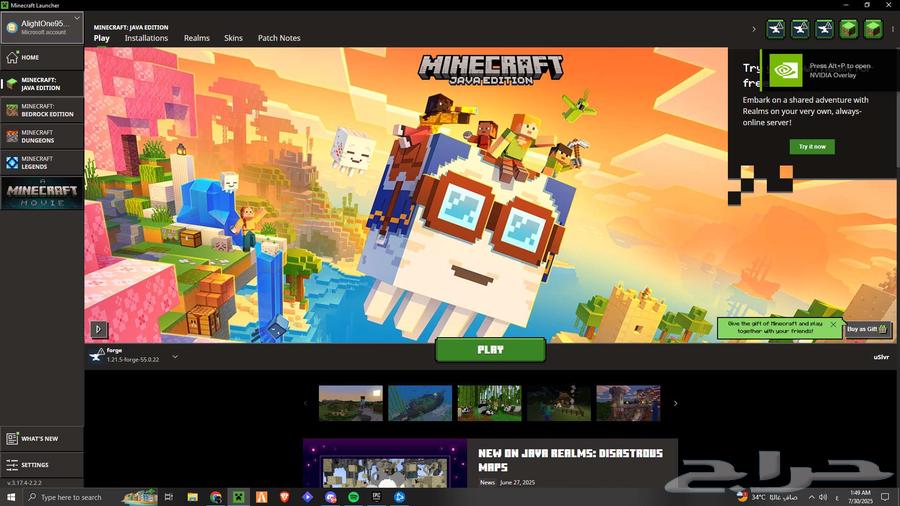Image resolution: width=900 pixels, height=506 pixels.
Task: Select Minecraft: Bedrock Edition in sidebar
Action: [42, 110]
